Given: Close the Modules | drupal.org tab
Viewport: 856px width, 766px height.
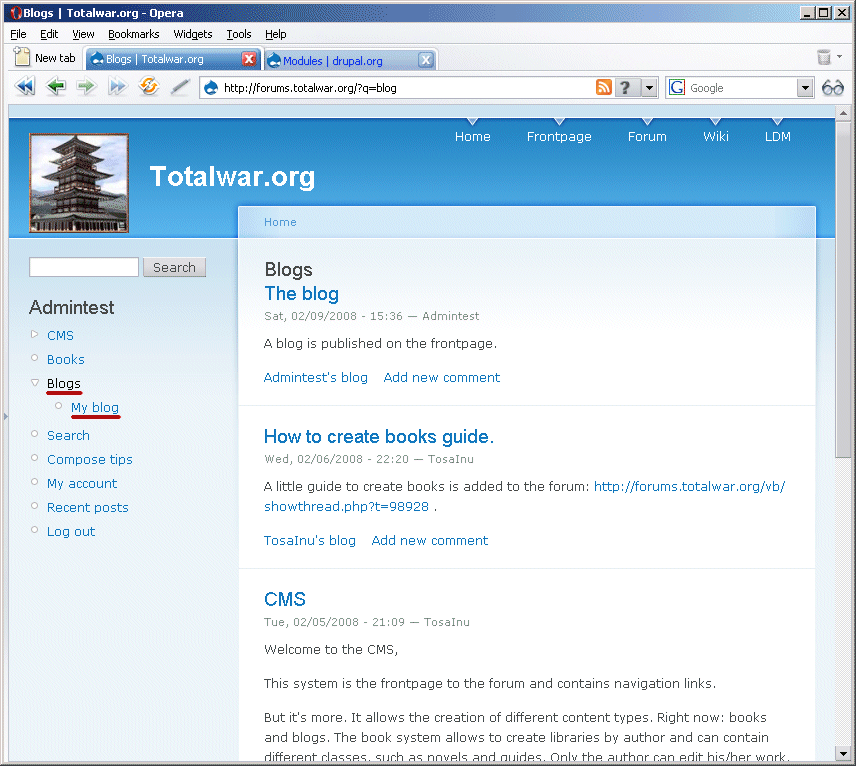Looking at the screenshot, I should [426, 60].
